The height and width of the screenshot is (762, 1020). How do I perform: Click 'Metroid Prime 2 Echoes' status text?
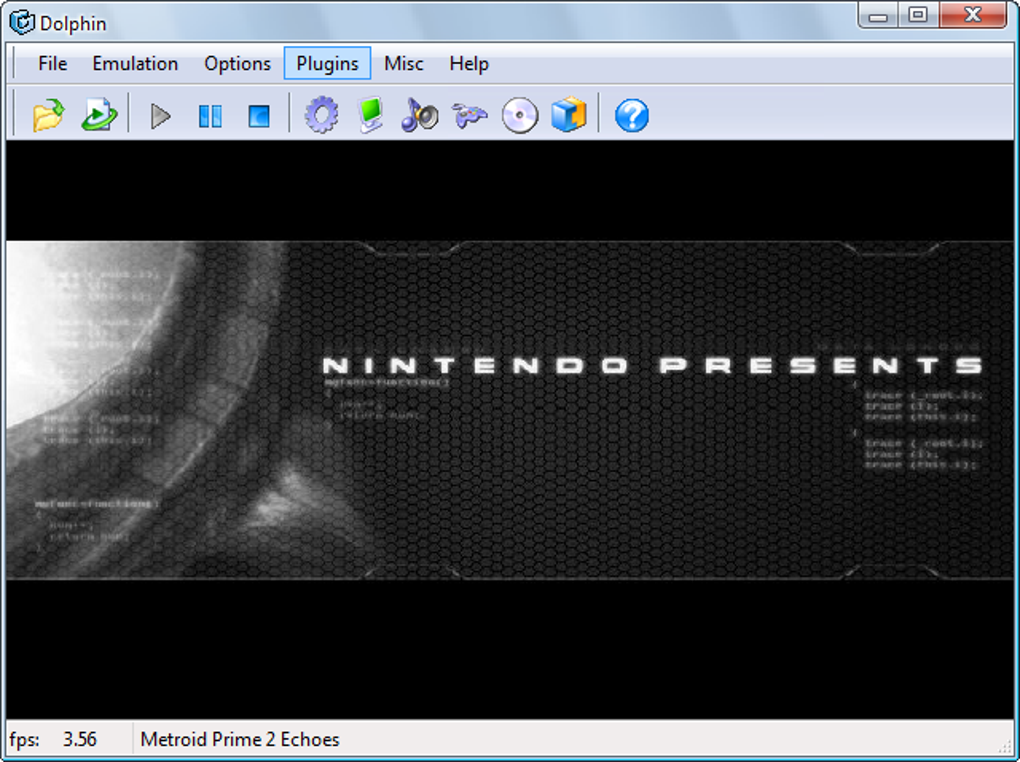coord(240,740)
